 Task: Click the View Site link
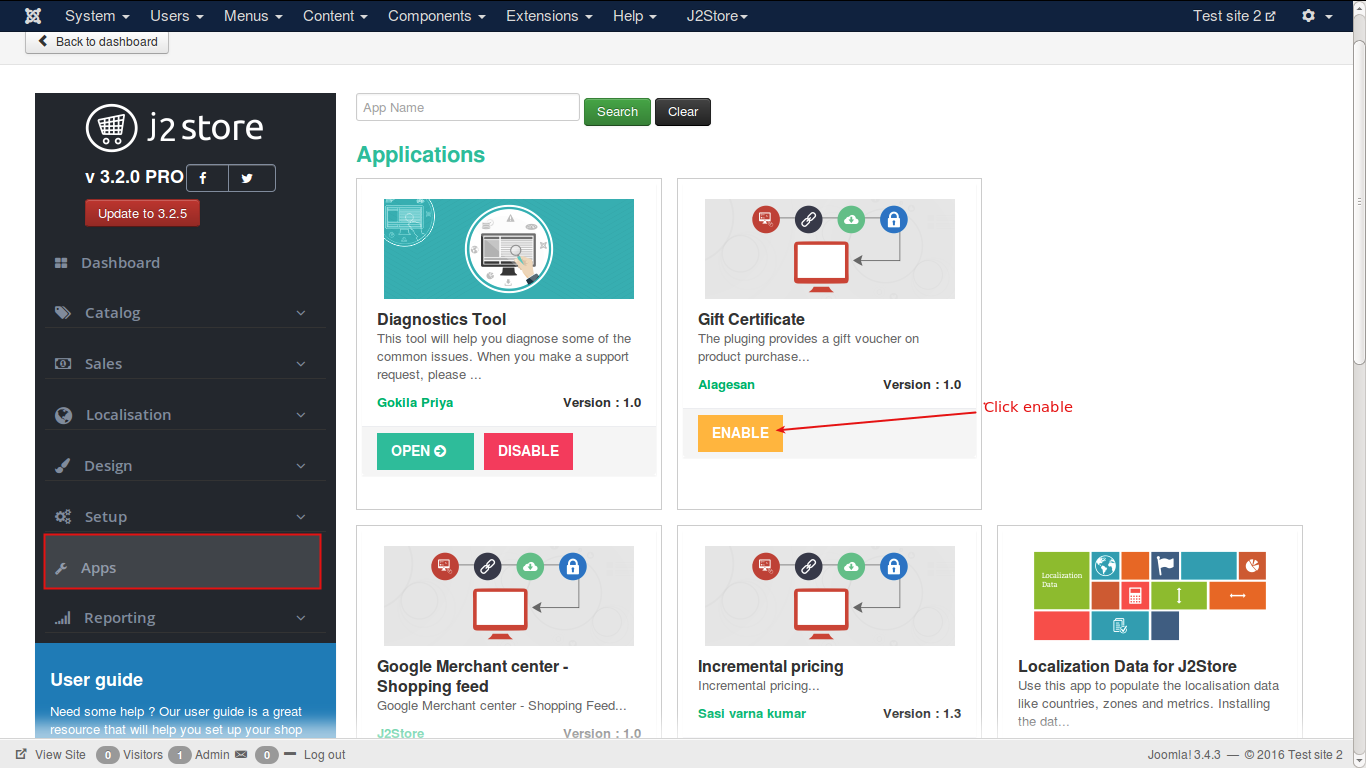[x=60, y=755]
